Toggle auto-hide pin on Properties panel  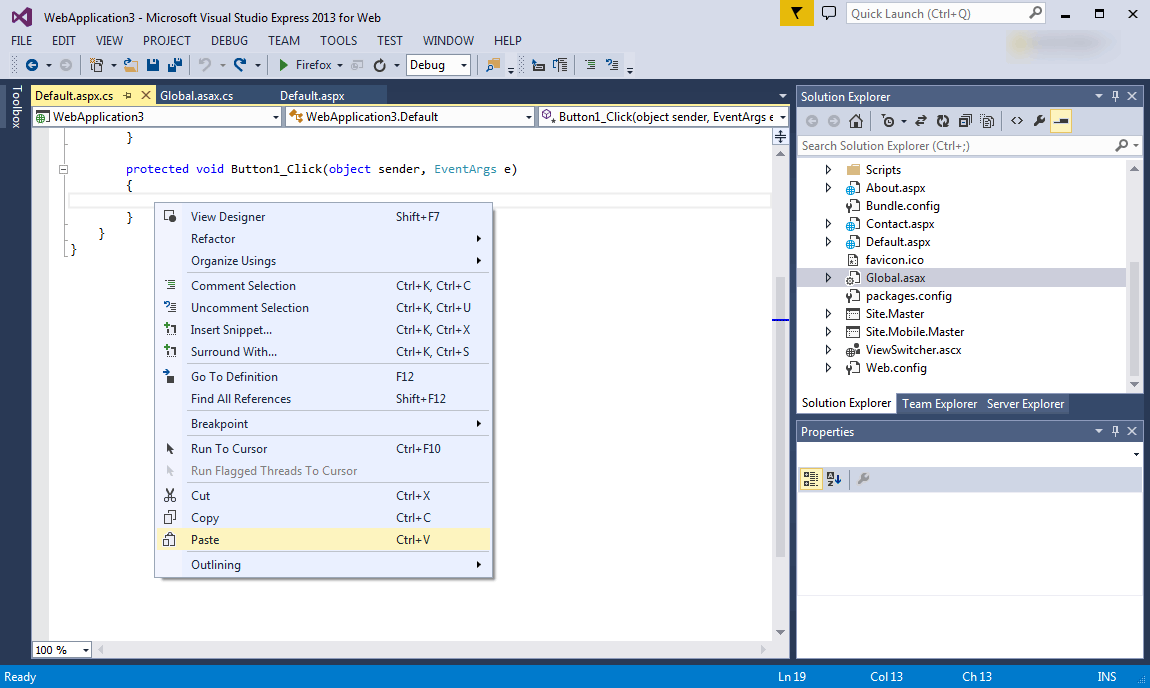(x=1116, y=431)
